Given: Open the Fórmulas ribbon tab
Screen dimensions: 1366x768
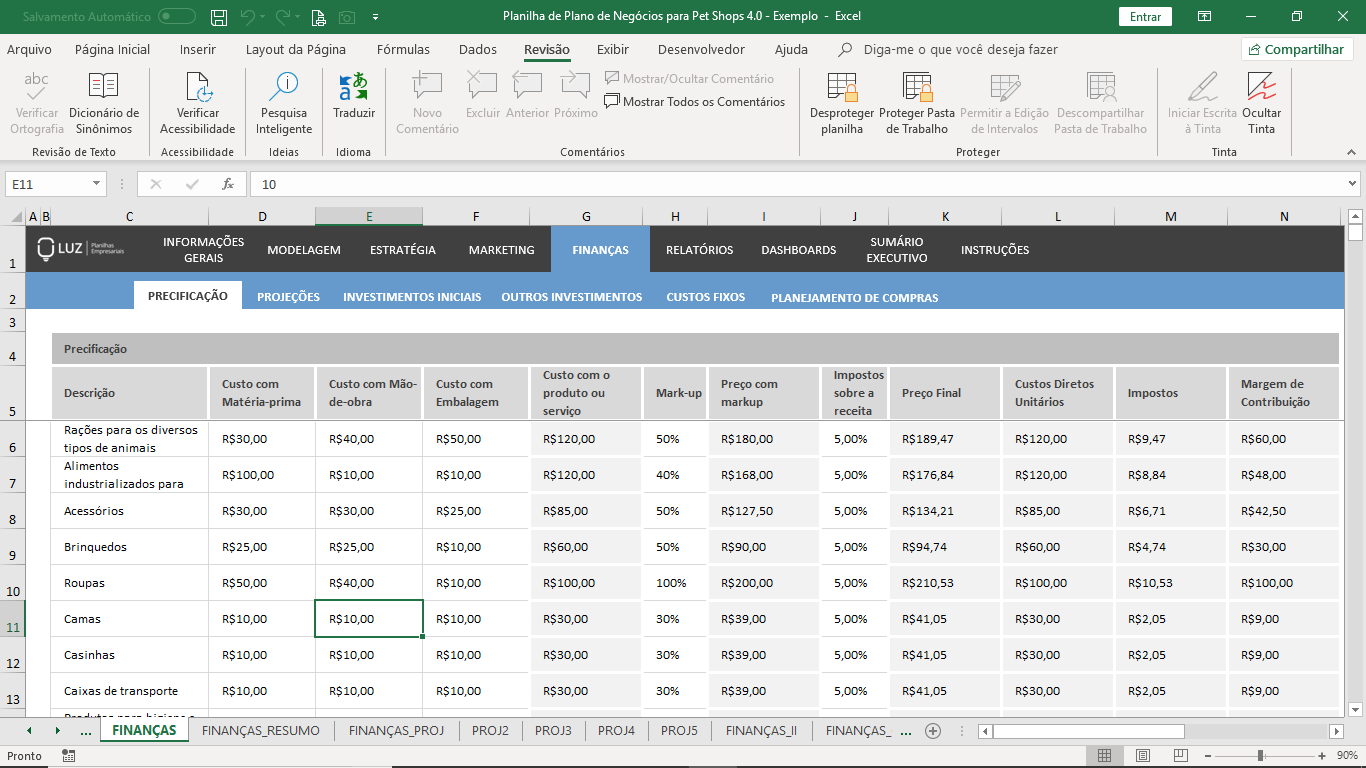Looking at the screenshot, I should pos(403,50).
